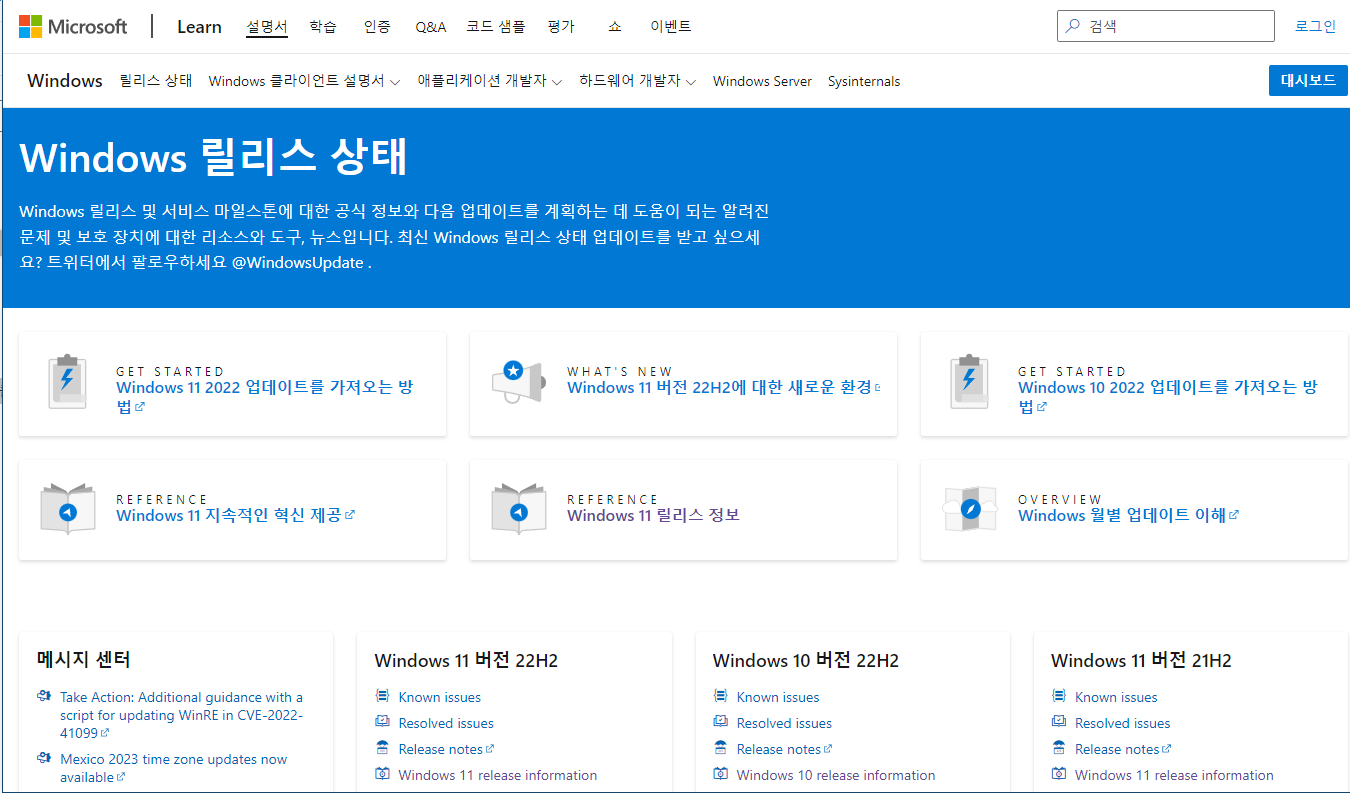Click the search magnifier icon
The width and height of the screenshot is (1350, 793).
coord(1073,26)
